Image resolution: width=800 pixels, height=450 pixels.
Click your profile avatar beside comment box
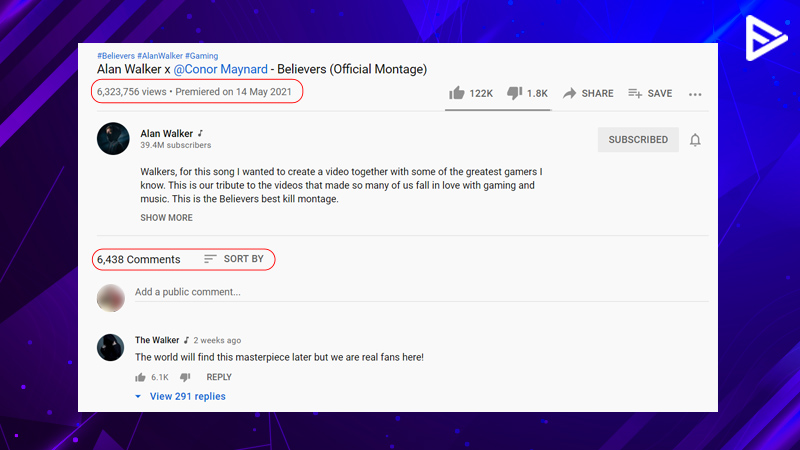[x=111, y=298]
